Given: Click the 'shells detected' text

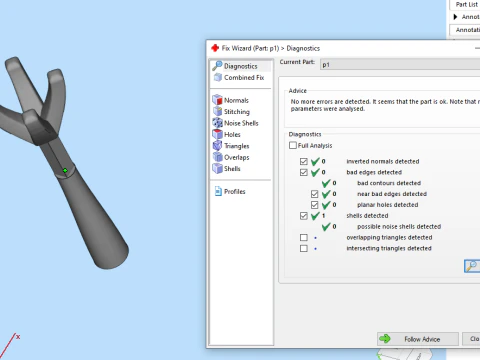Looking at the screenshot, I should pos(367,216).
